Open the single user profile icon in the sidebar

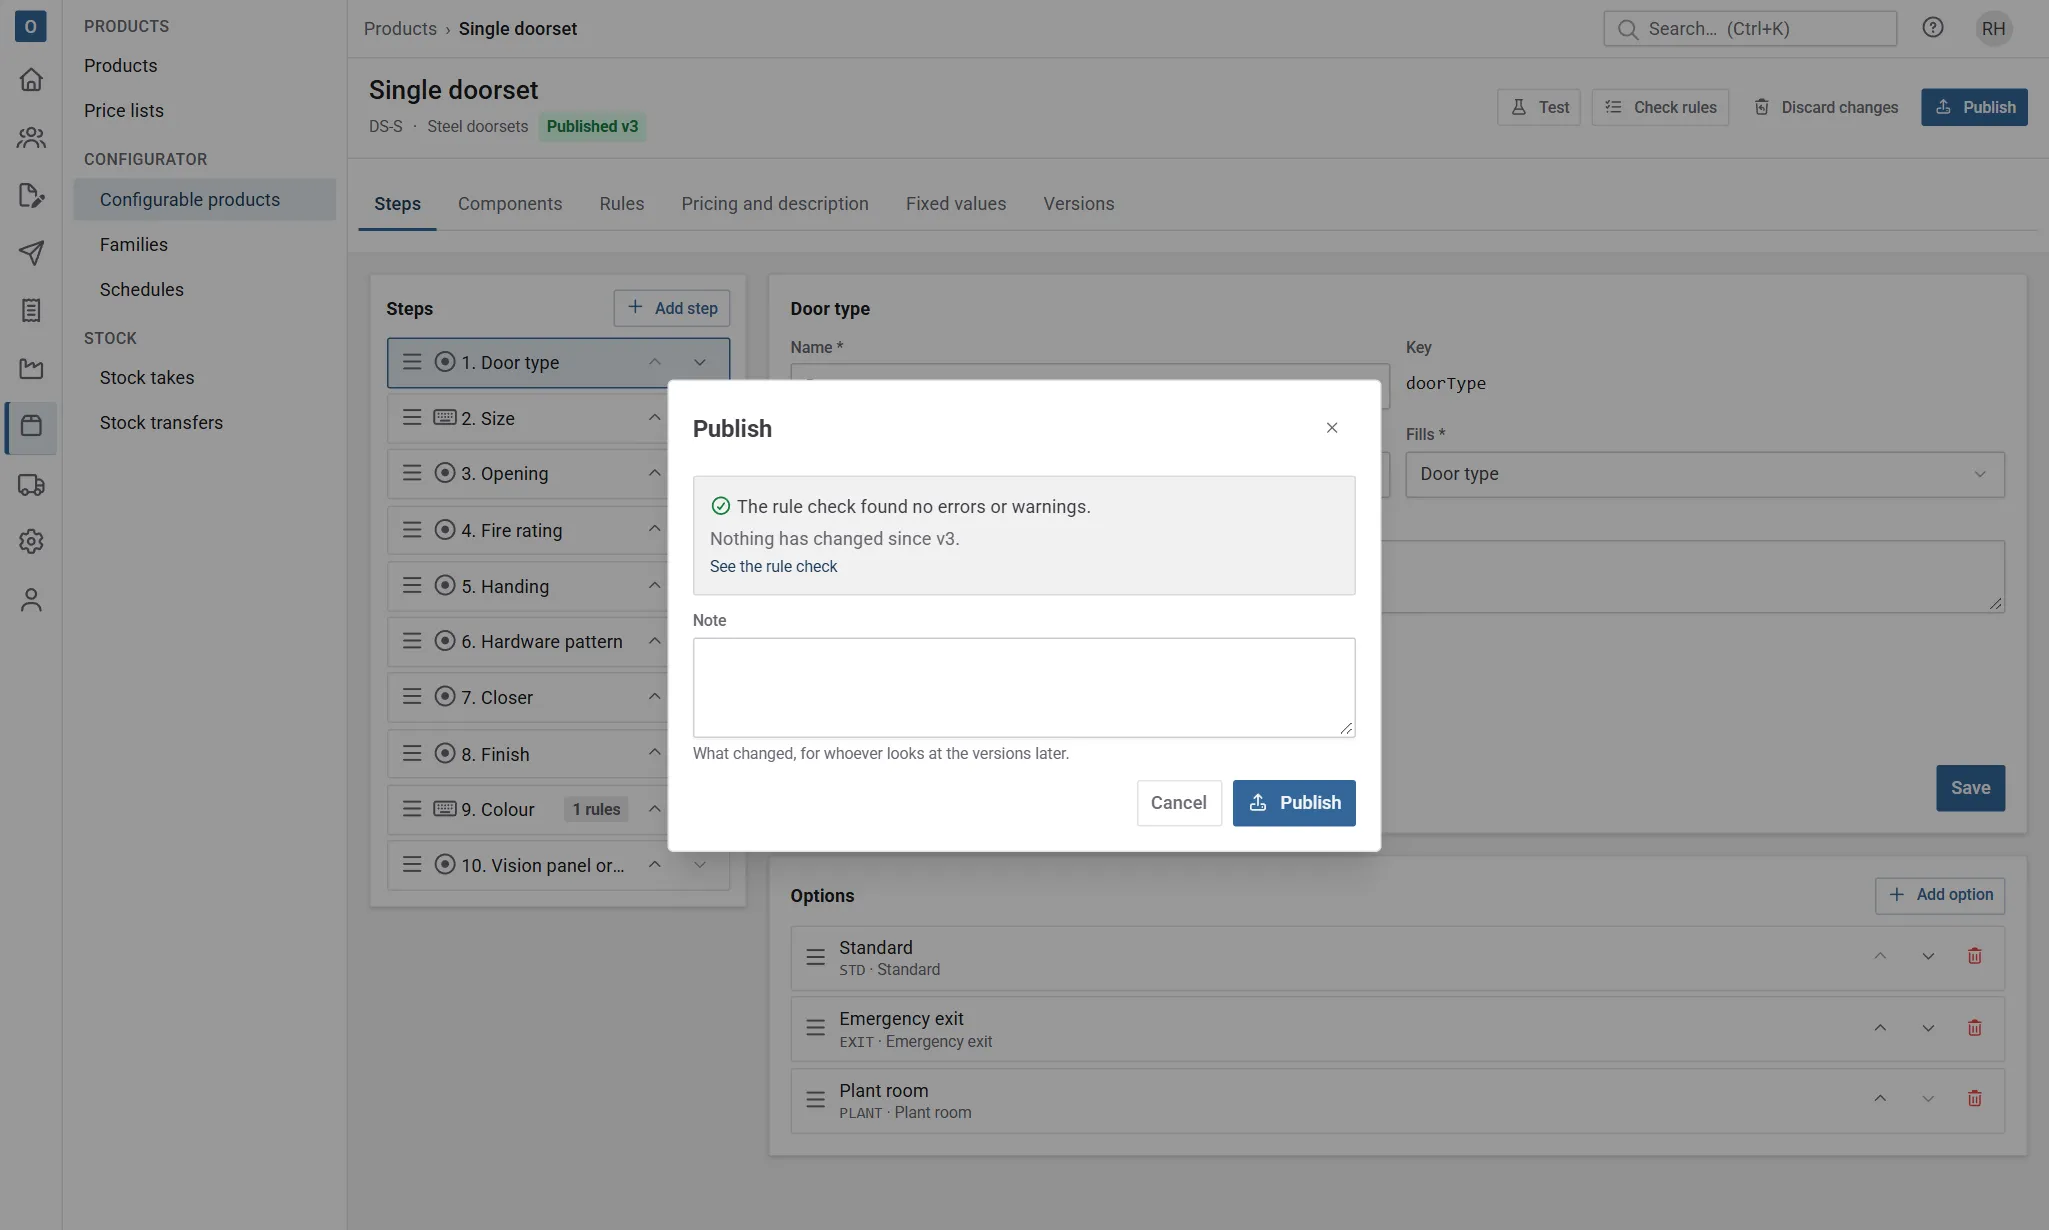[x=31, y=599]
